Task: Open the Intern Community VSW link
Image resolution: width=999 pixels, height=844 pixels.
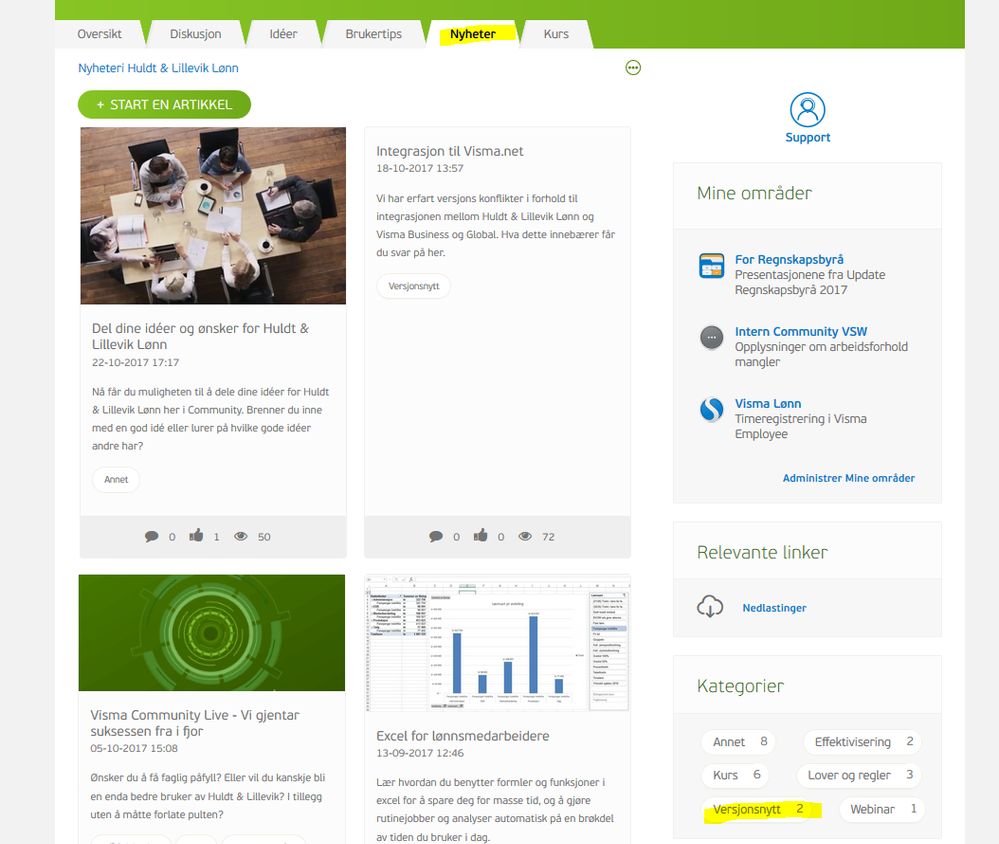Action: [801, 331]
